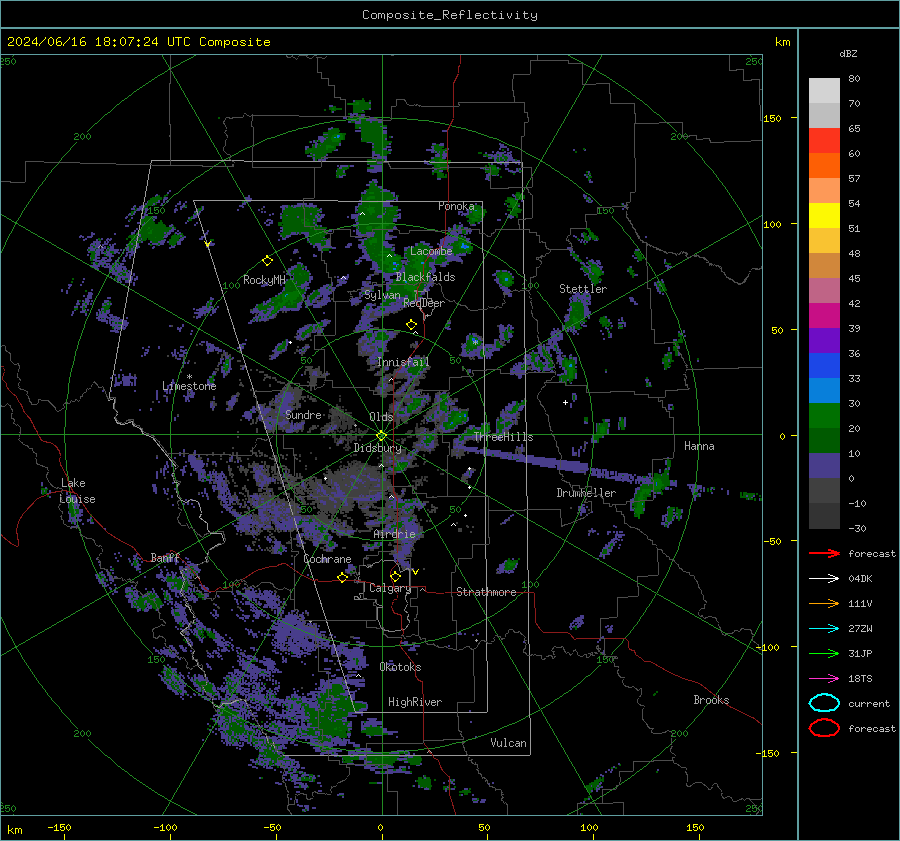Click the ThreeHills label
The height and width of the screenshot is (841, 900).
pos(503,437)
